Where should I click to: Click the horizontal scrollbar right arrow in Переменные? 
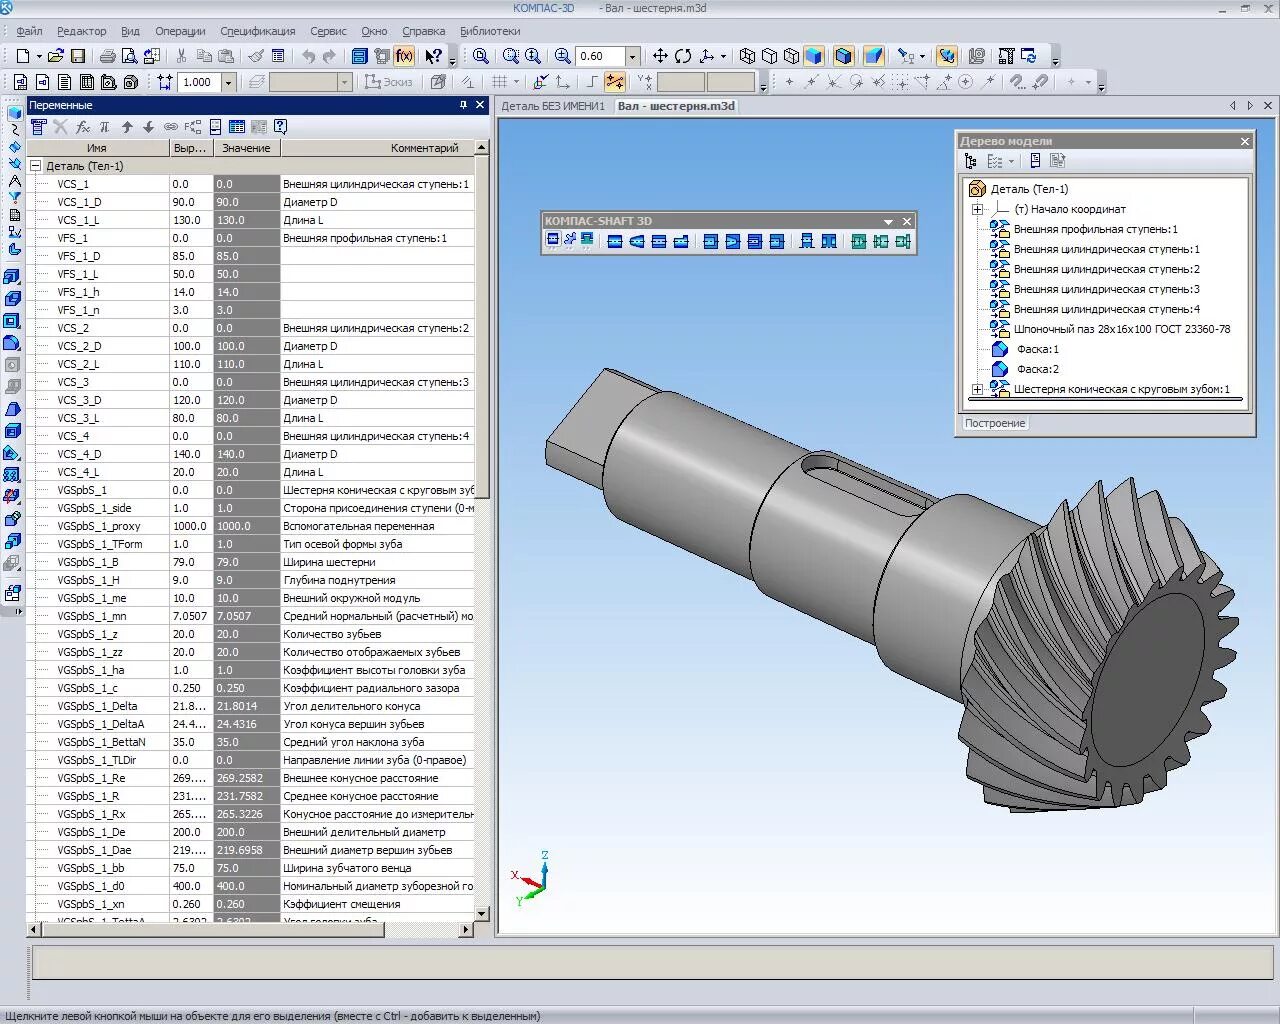(x=465, y=929)
